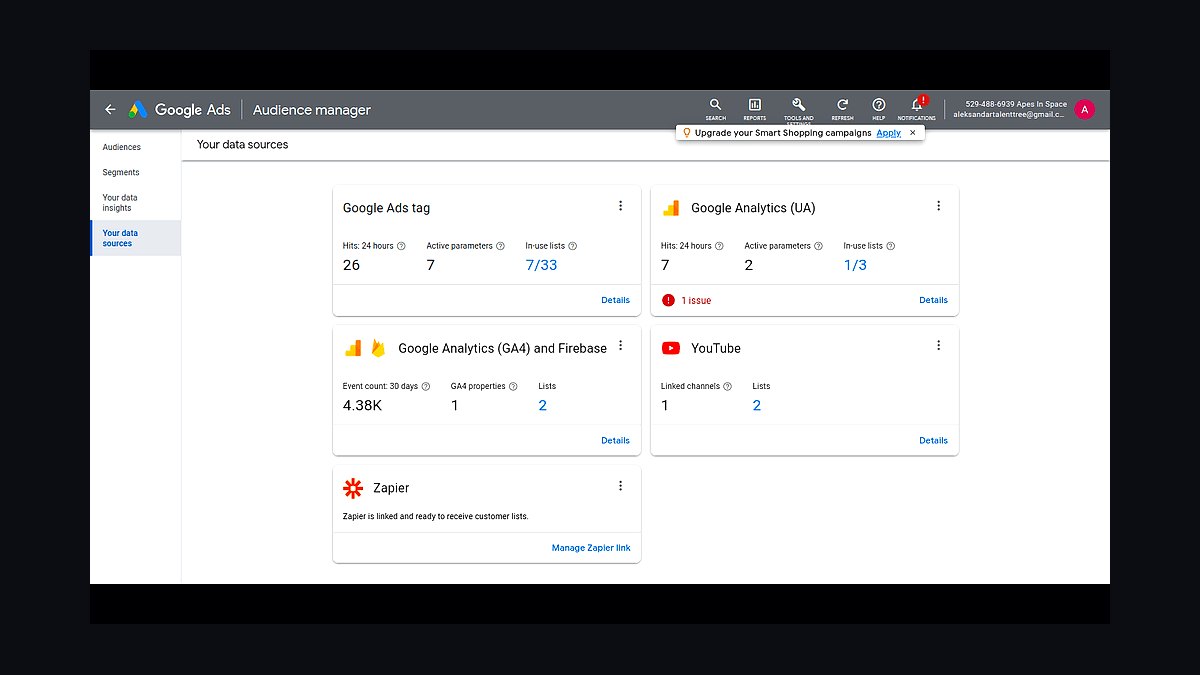Click the Google Analytics (UA) logo icon
Viewport: 1200px width, 675px height.
click(671, 208)
